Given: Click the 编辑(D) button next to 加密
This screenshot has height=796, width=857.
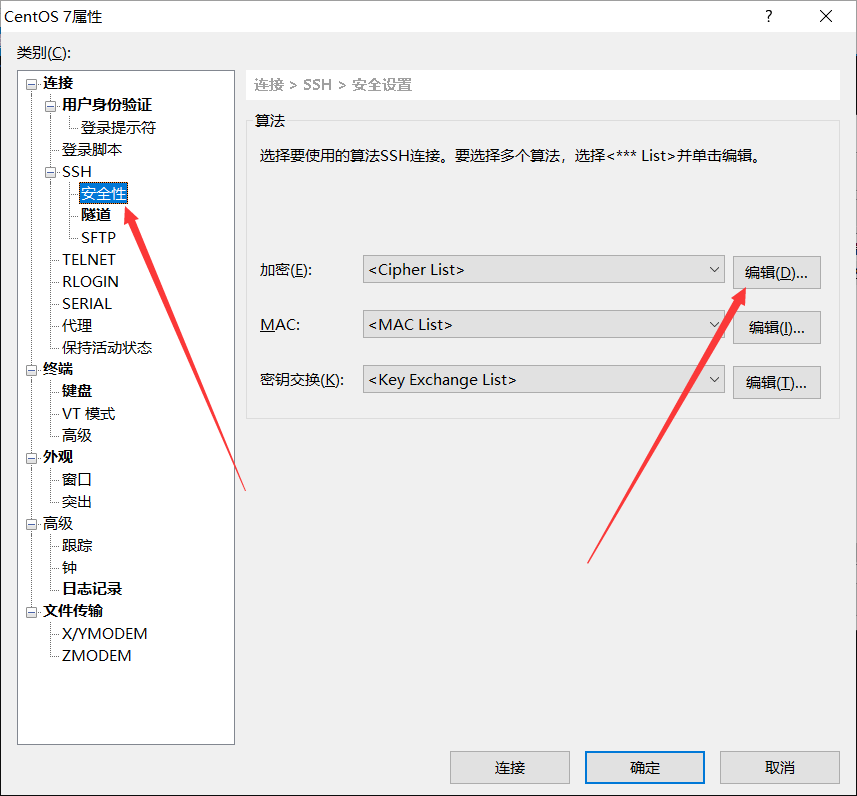Looking at the screenshot, I should pos(777,271).
